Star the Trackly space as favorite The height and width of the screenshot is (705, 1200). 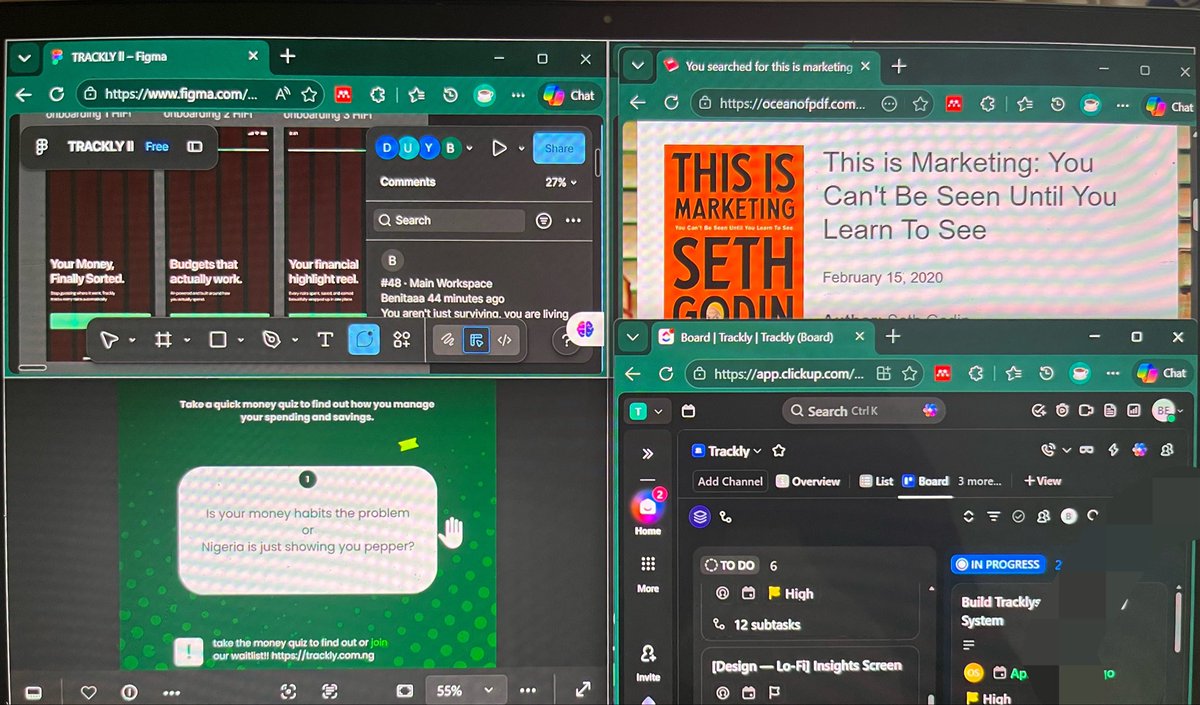(778, 451)
